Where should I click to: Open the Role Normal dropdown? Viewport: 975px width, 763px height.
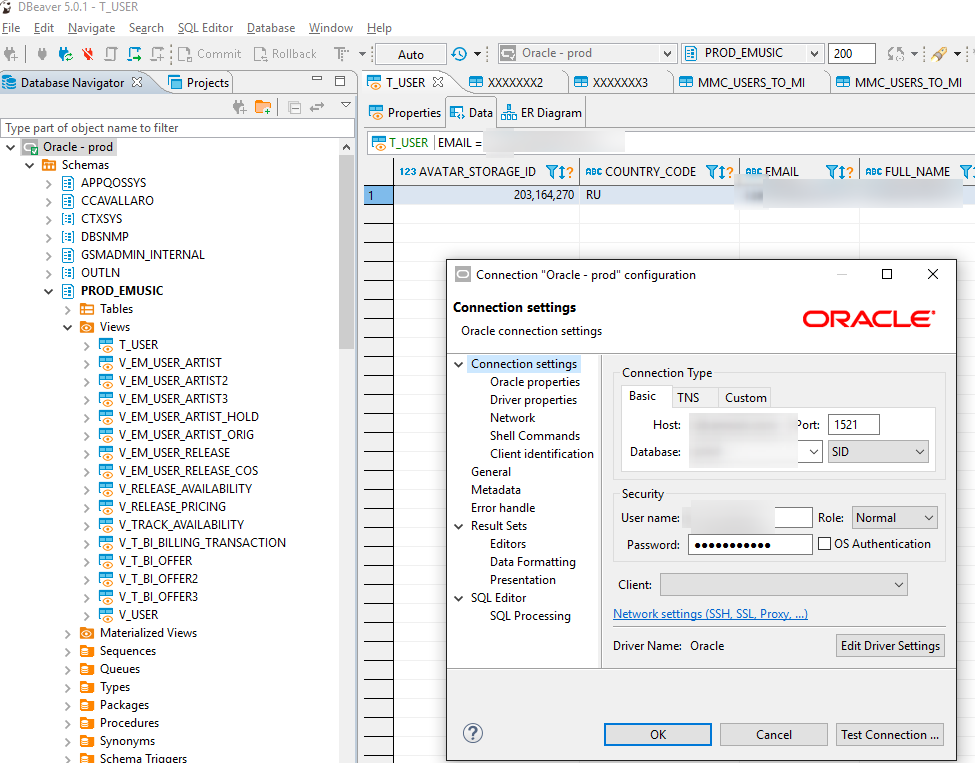pyautogui.click(x=894, y=518)
